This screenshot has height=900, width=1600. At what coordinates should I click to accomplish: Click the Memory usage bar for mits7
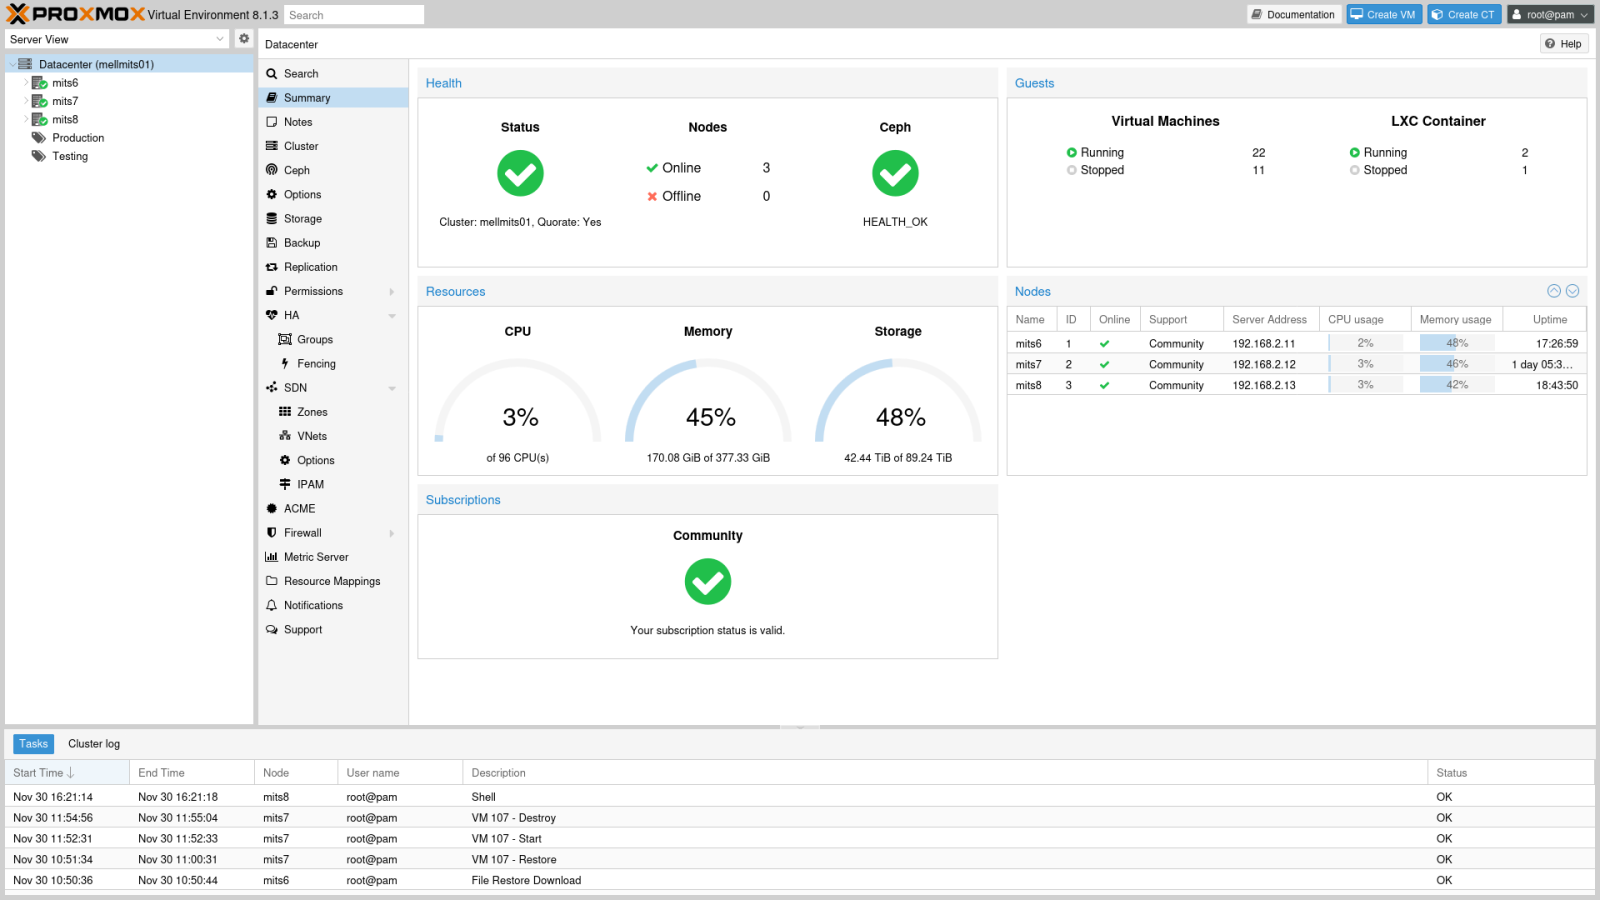click(1456, 364)
